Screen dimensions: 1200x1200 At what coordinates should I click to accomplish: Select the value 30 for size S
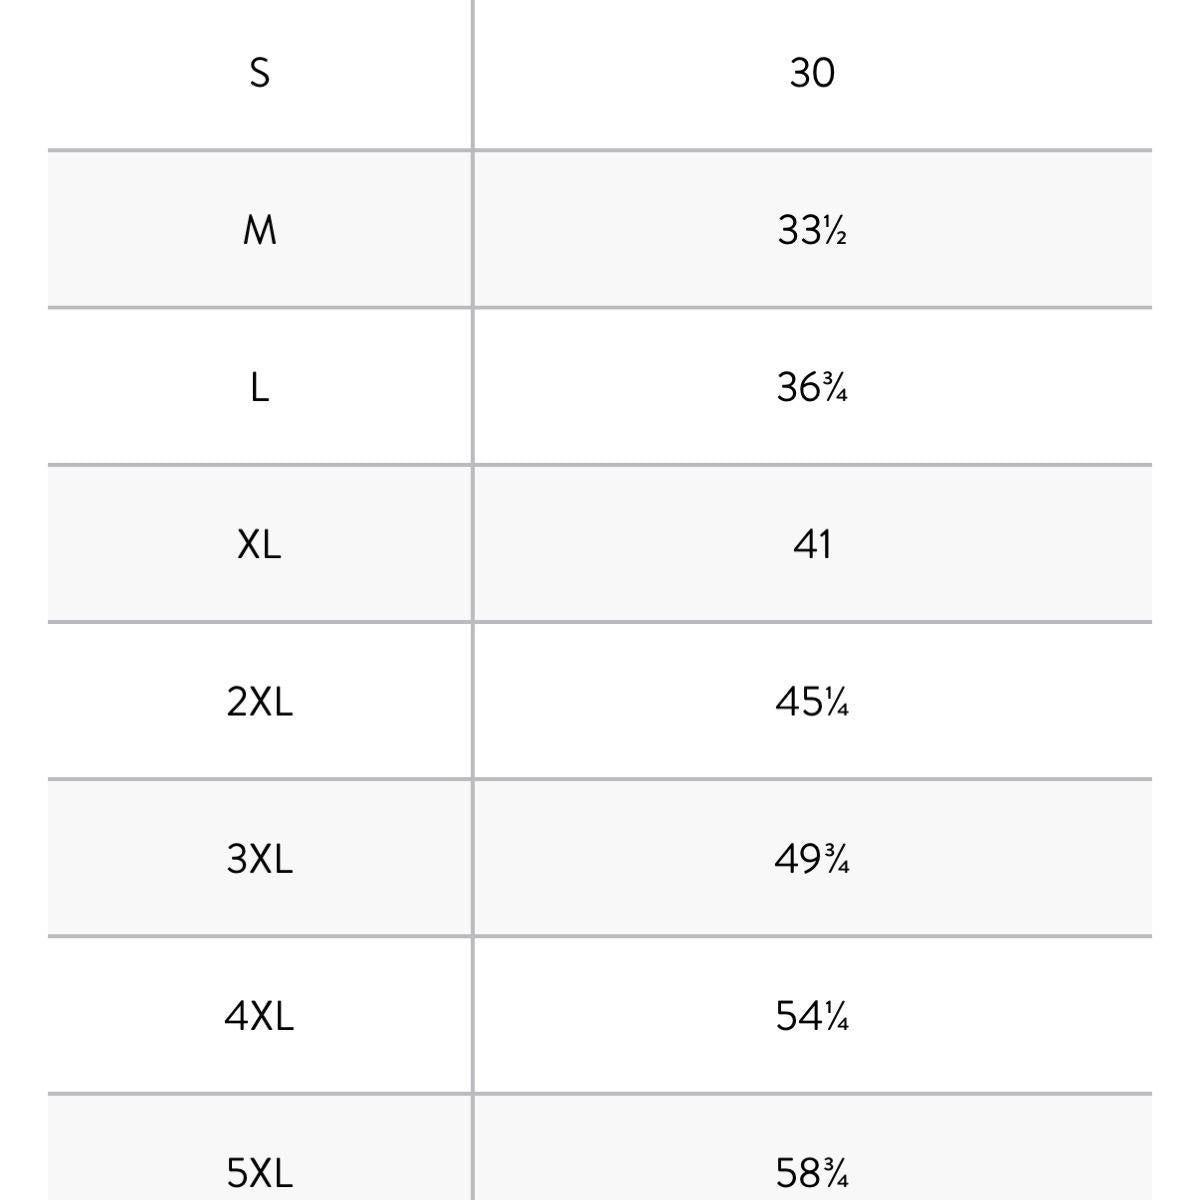click(x=811, y=73)
